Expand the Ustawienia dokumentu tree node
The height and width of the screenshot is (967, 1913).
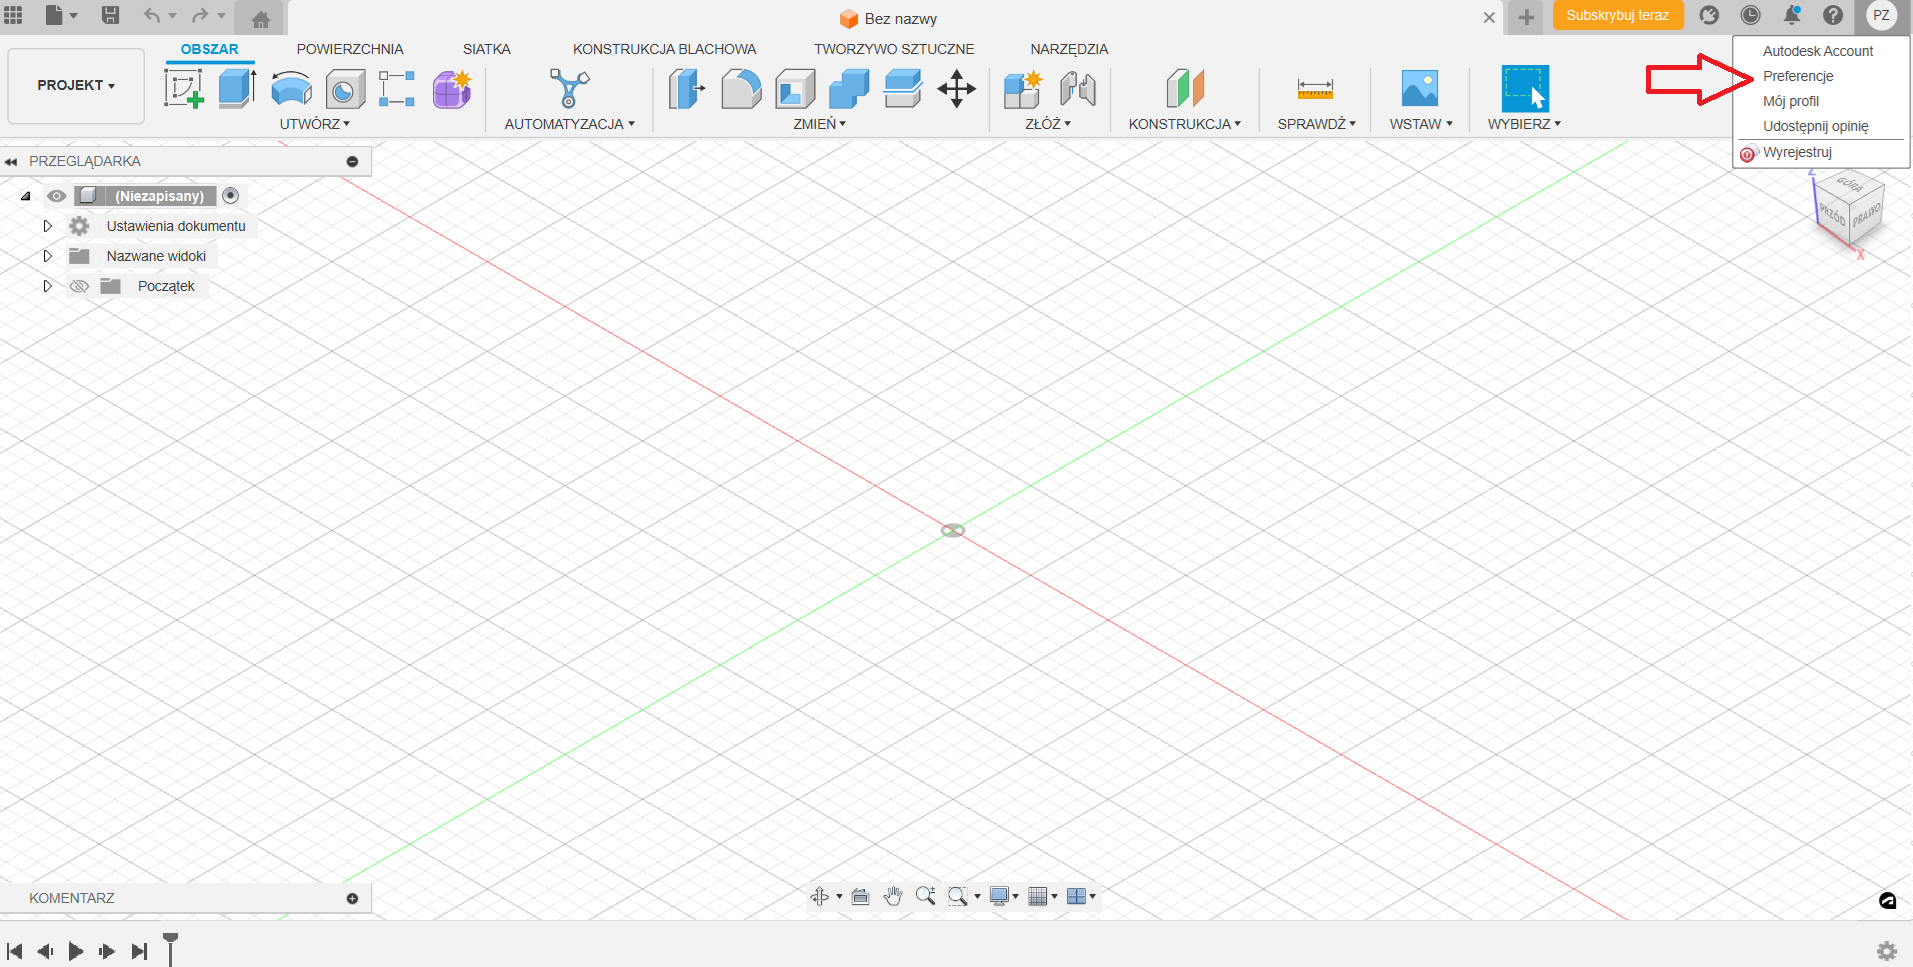47,226
